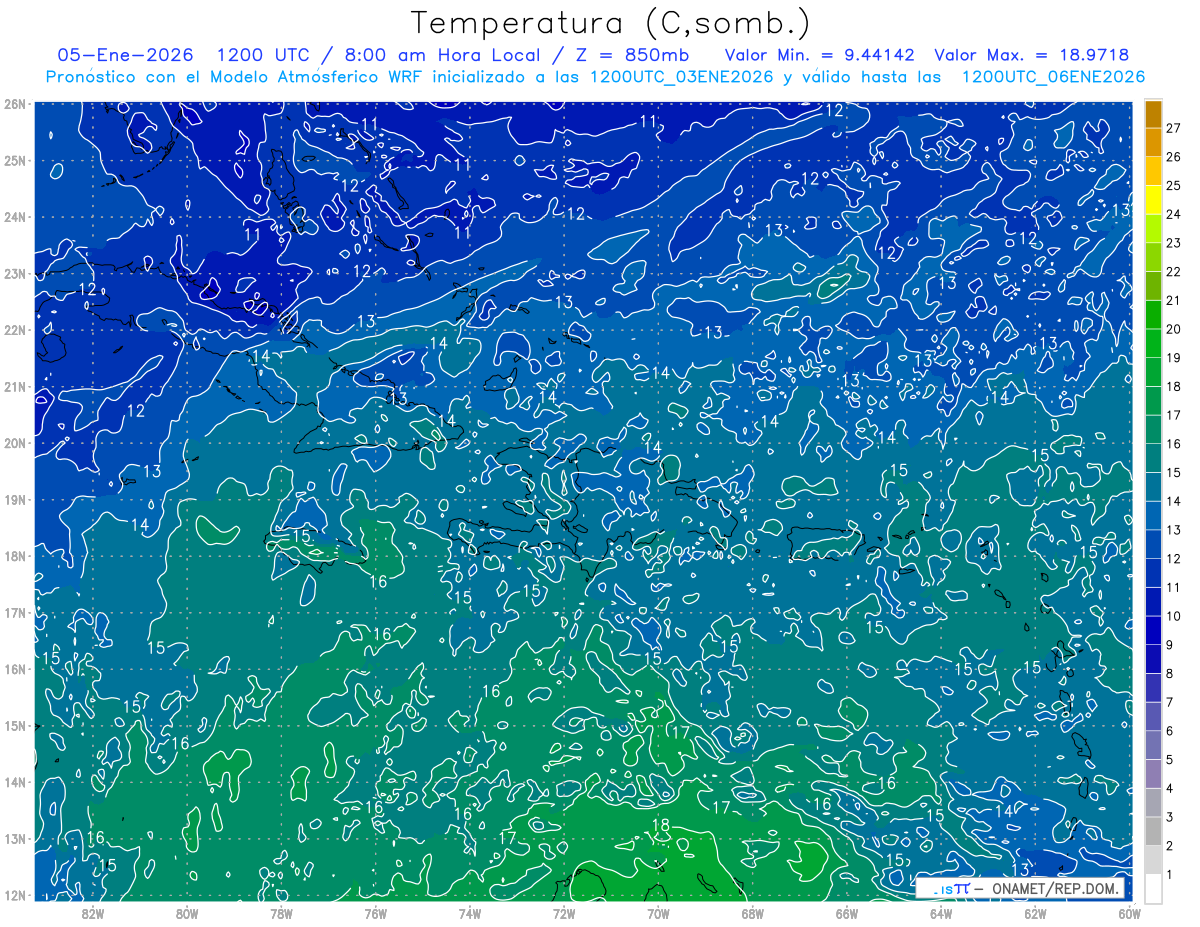This screenshot has width=1200, height=927.
Task: Click the '76W' longitude axis label
Action: pyautogui.click(x=375, y=912)
